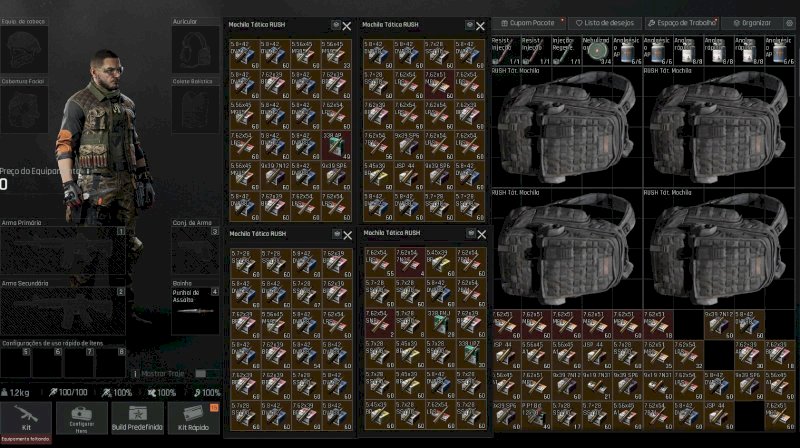Viewport: 800px width, 448px height.
Task: Select the 7.62x54 ammo stack with 55
Action: pyautogui.click(x=380, y=263)
